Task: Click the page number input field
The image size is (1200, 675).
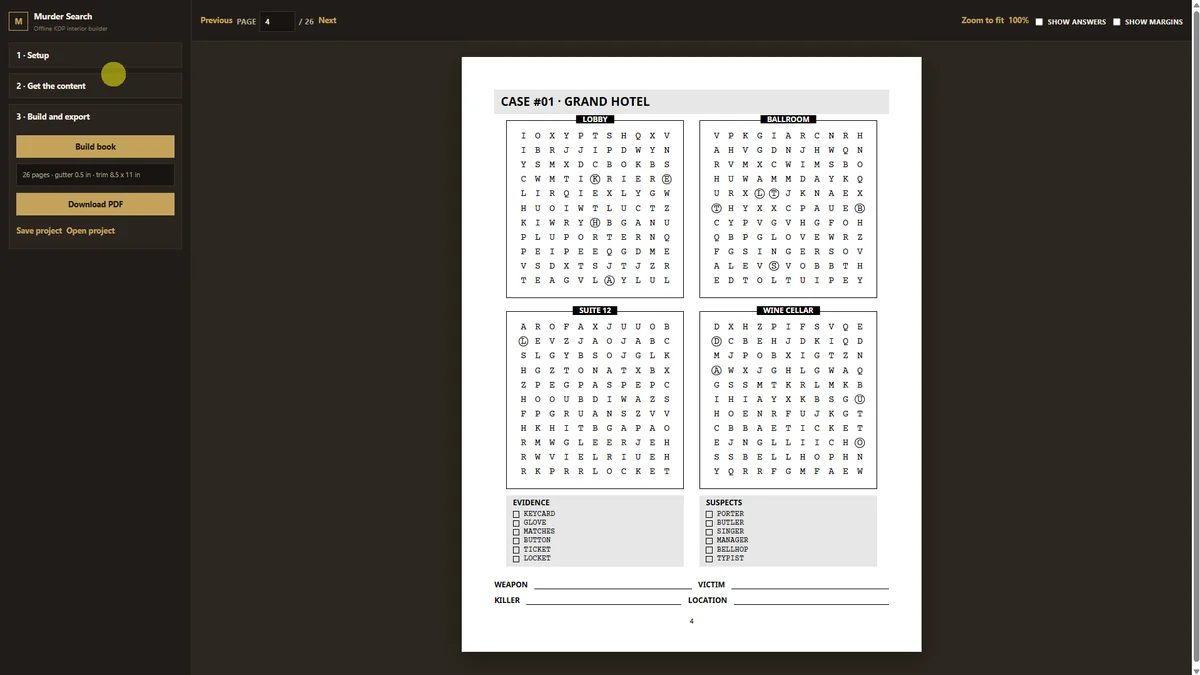Action: coord(277,21)
